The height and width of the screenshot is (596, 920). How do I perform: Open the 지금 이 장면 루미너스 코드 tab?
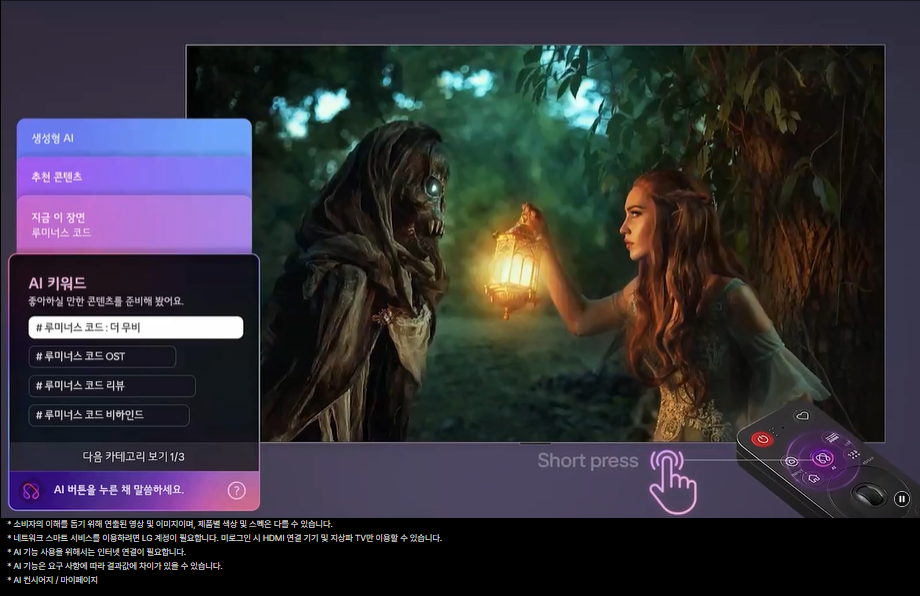click(134, 225)
